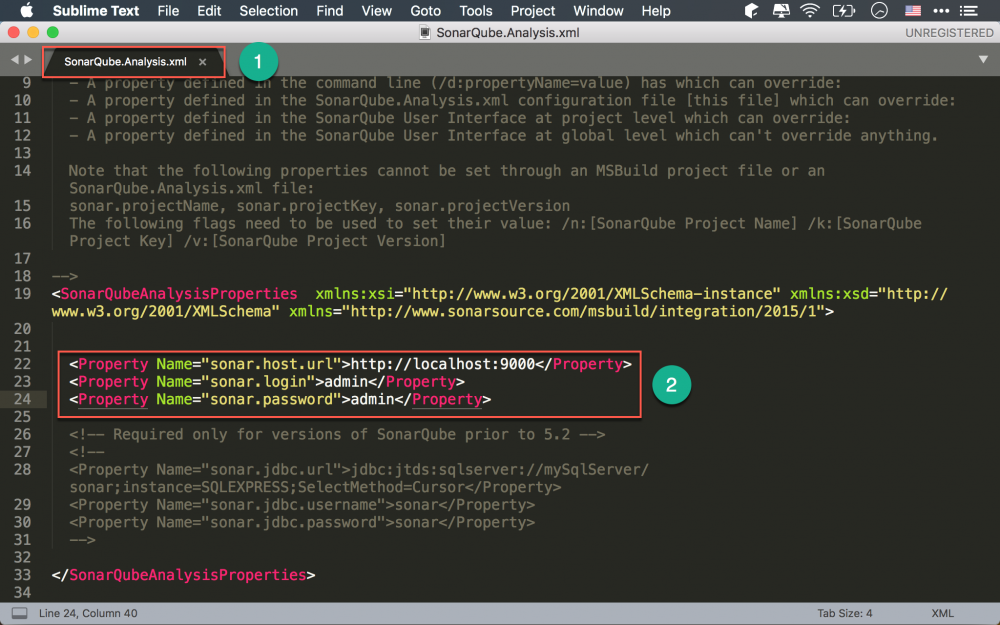This screenshot has width=1000, height=625.
Task: Click the sonar.host.url property name
Action: [272, 364]
